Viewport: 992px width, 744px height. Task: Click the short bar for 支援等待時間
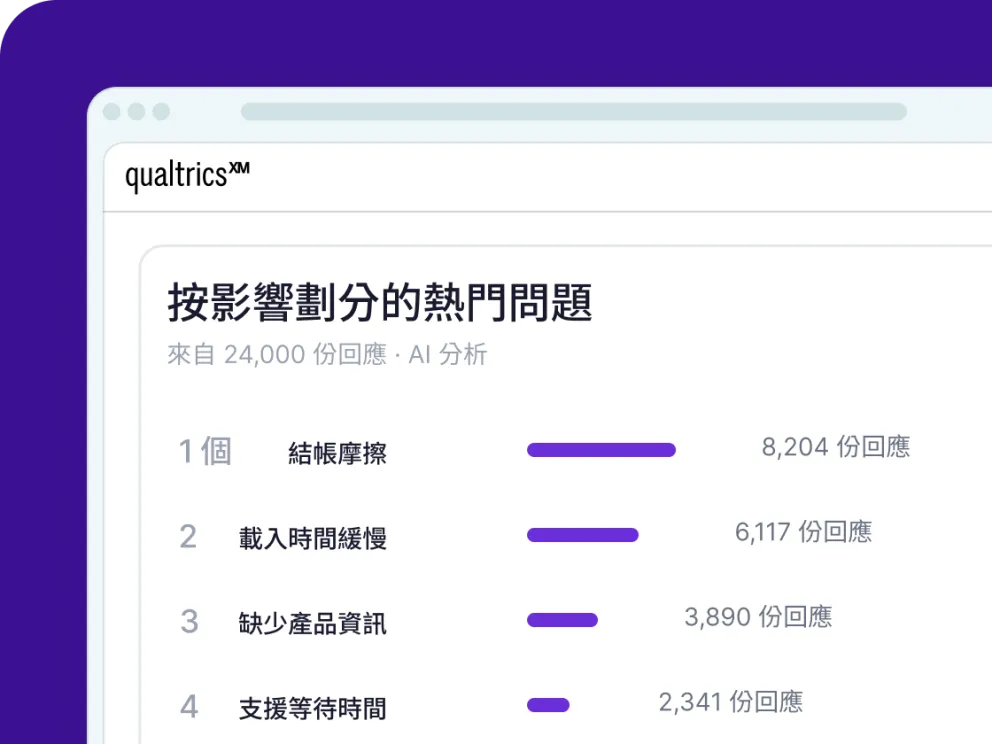coord(549,705)
